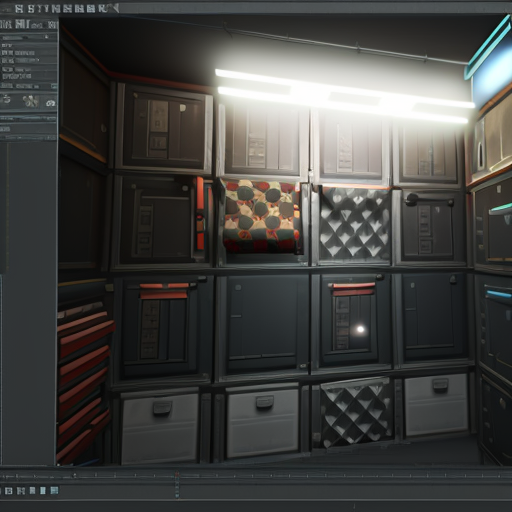Open the dropdown arrow beside the left panel slider

pyautogui.click(x=46, y=37)
